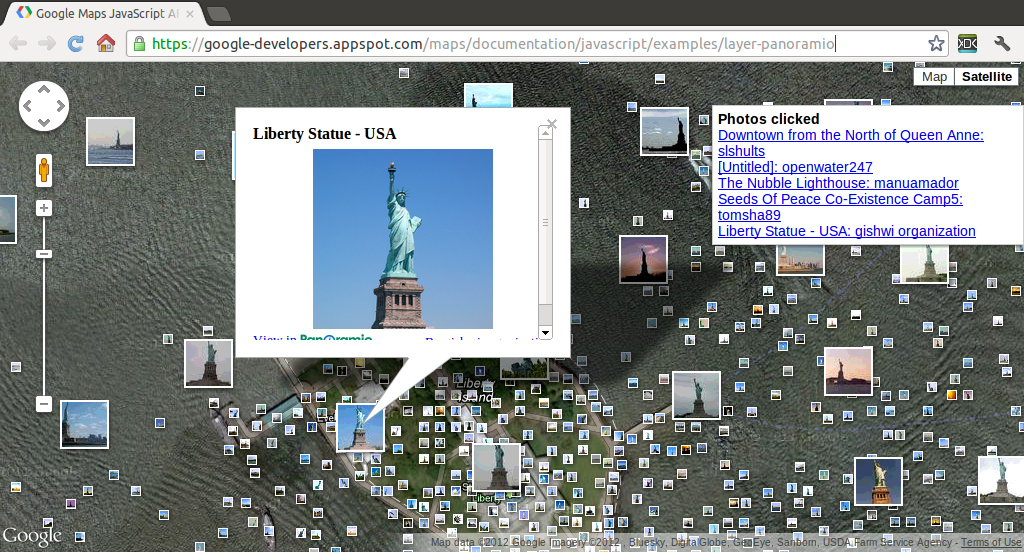Open a new browser tab
The height and width of the screenshot is (552, 1024).
(x=219, y=14)
